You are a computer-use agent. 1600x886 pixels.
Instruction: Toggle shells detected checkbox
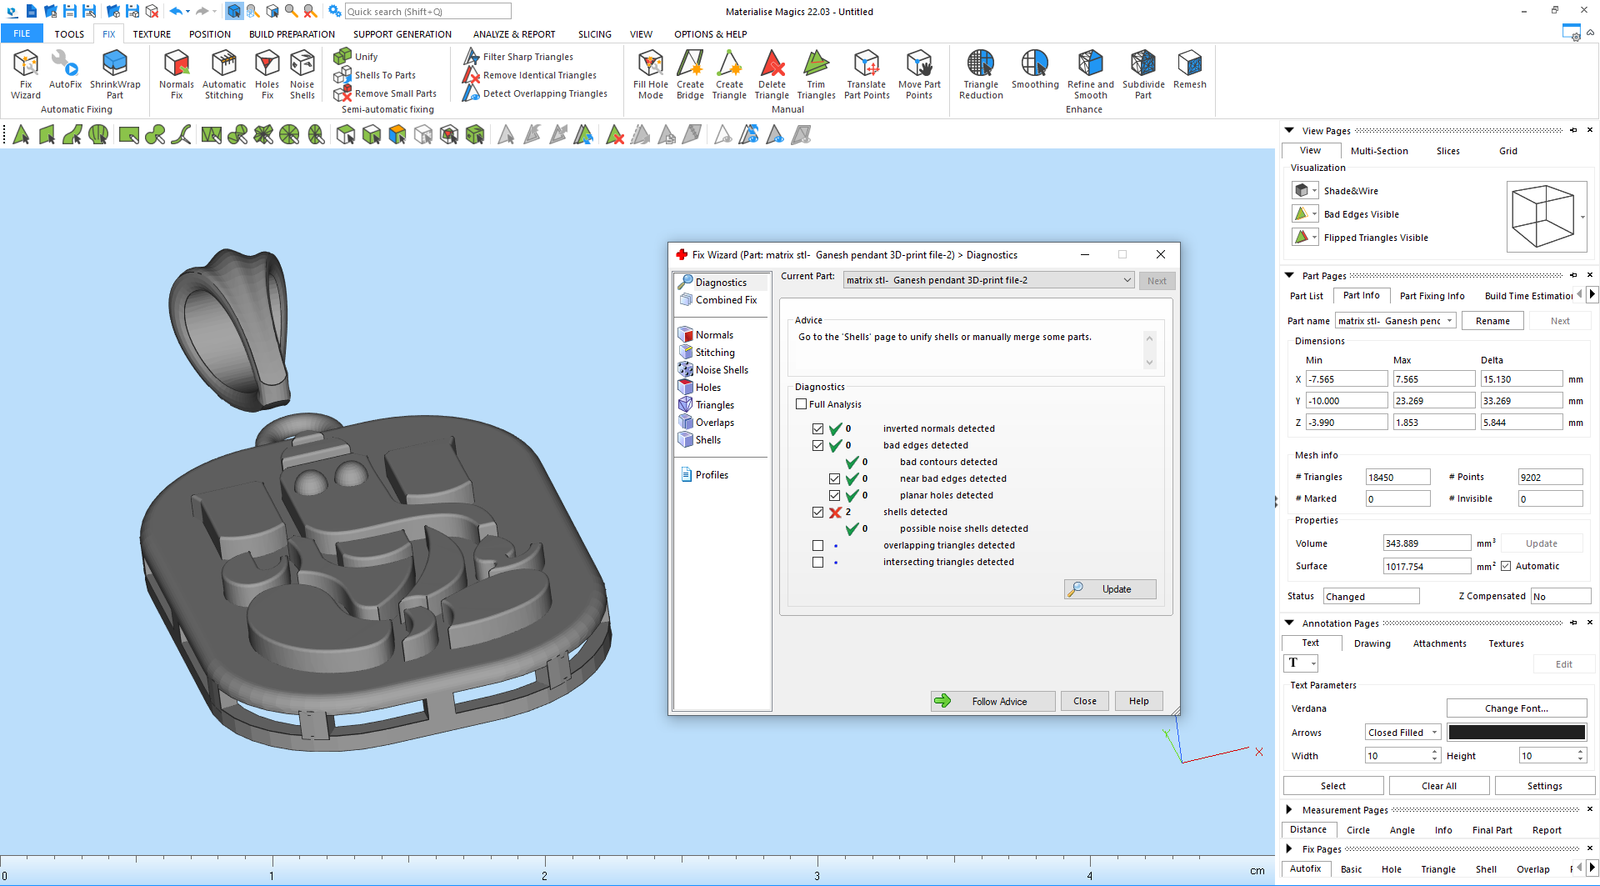(x=818, y=512)
